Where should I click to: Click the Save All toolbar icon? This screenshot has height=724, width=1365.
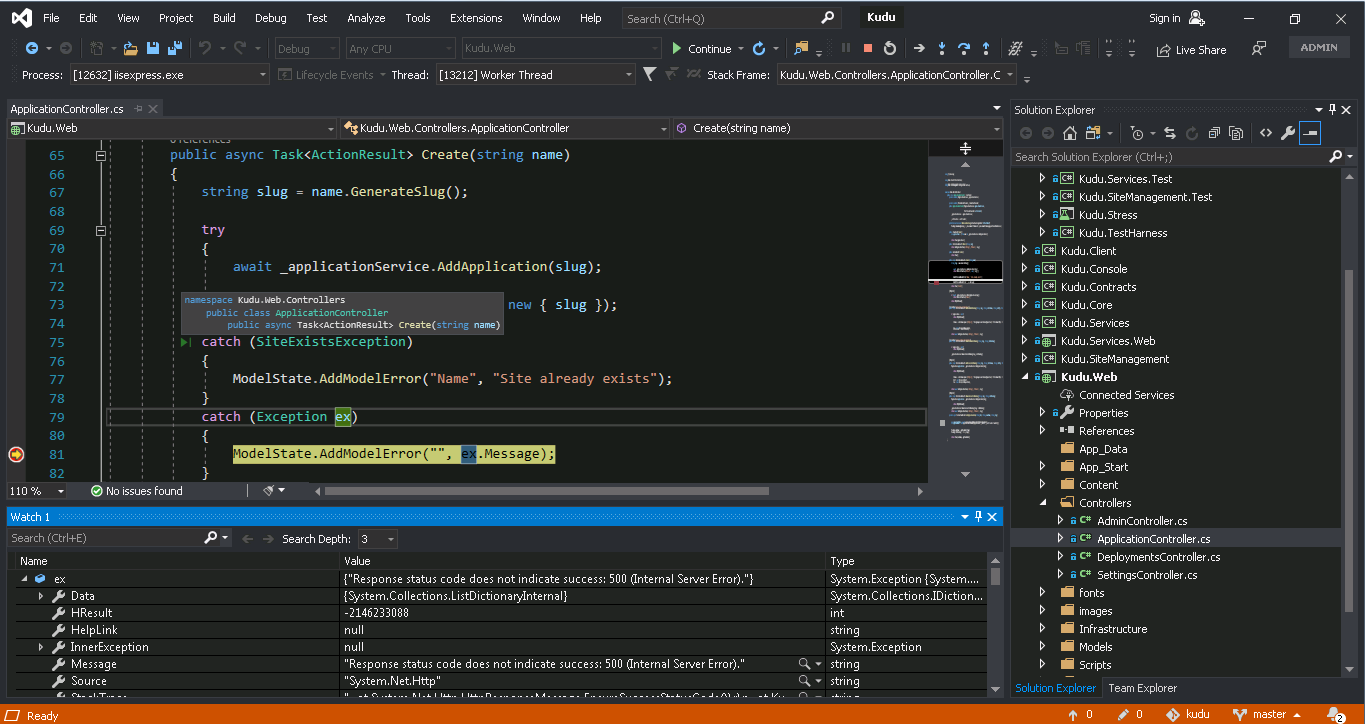click(173, 48)
